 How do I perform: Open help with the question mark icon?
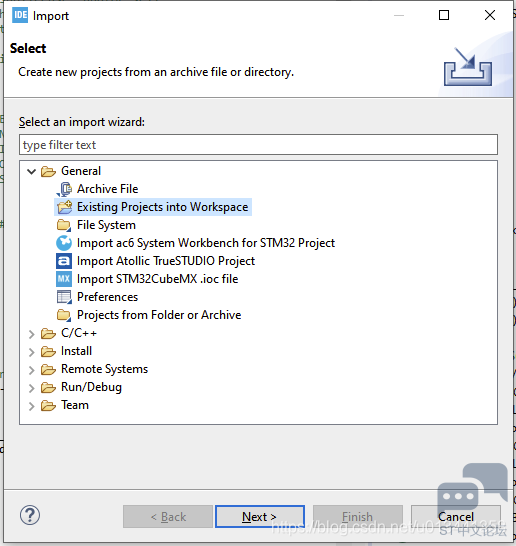(30, 515)
